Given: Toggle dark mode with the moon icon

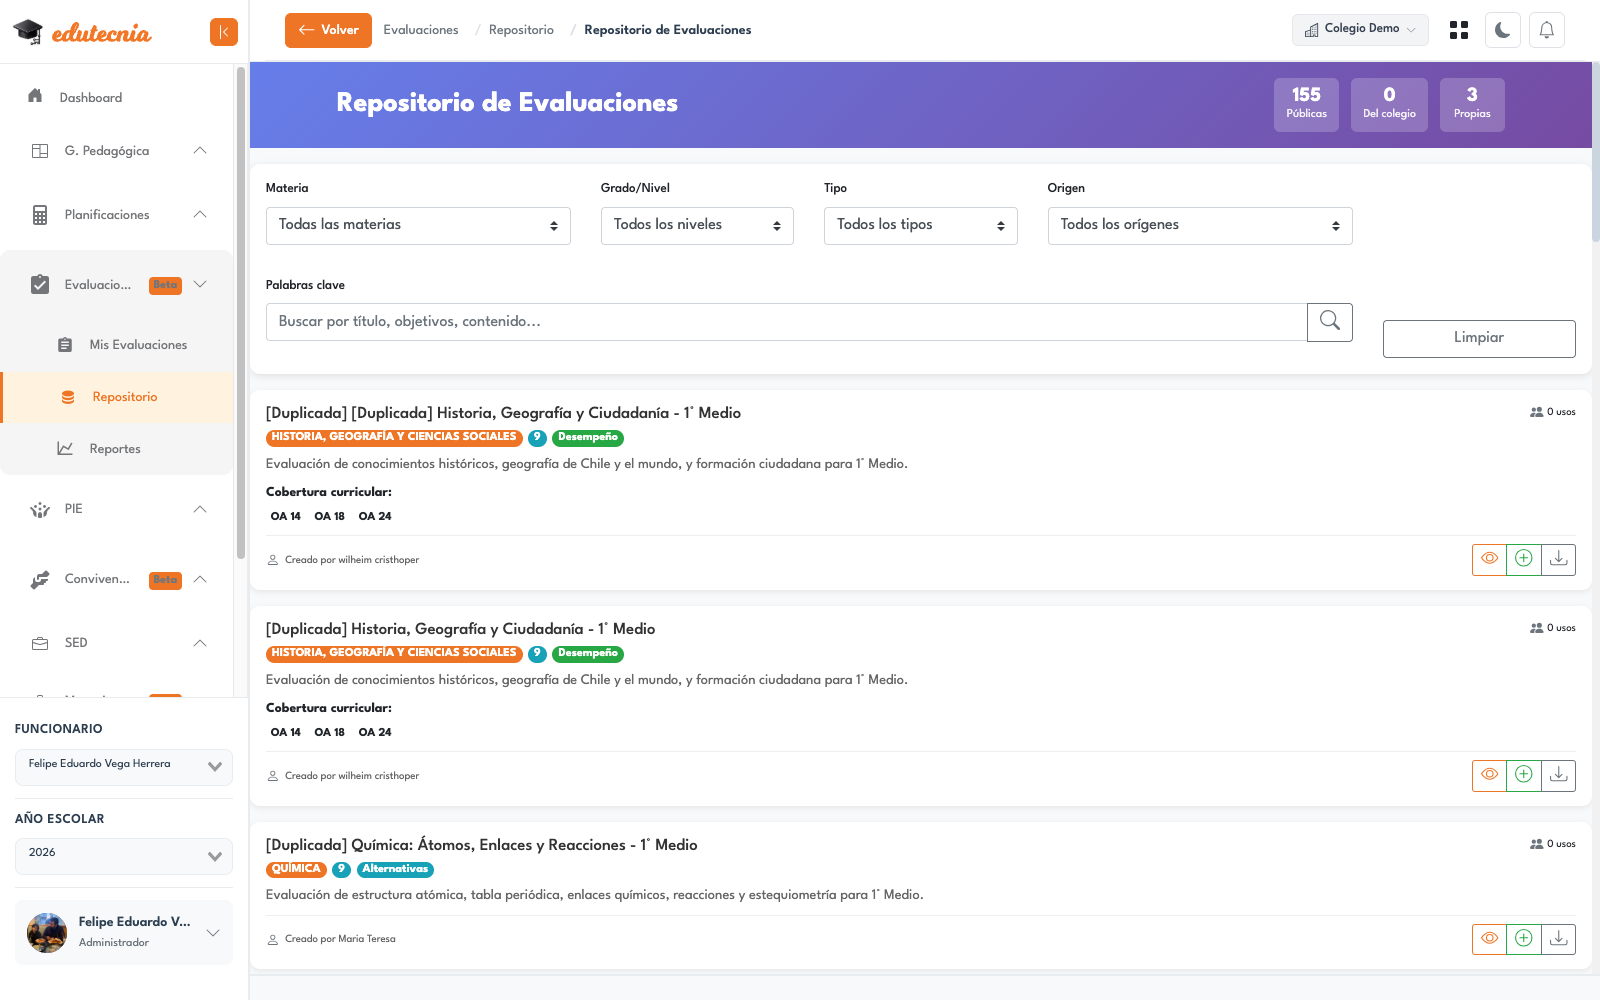Looking at the screenshot, I should coord(1503,30).
